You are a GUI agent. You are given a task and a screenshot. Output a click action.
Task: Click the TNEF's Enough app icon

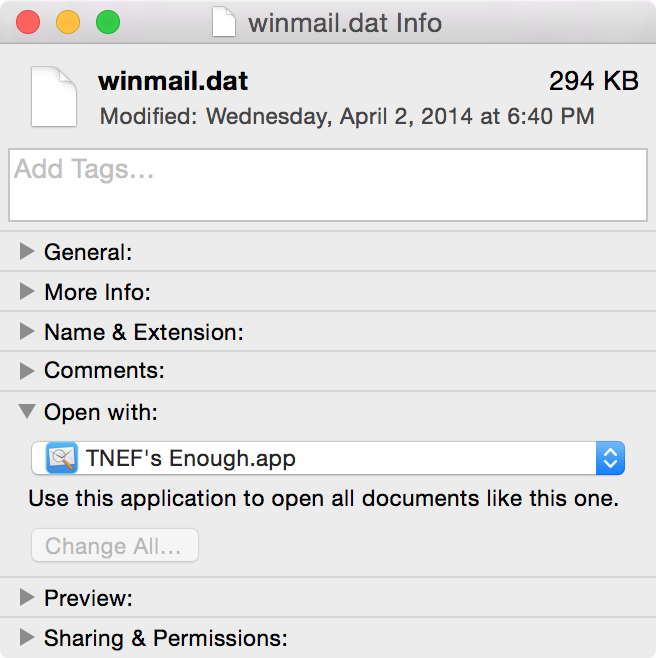tap(62, 458)
